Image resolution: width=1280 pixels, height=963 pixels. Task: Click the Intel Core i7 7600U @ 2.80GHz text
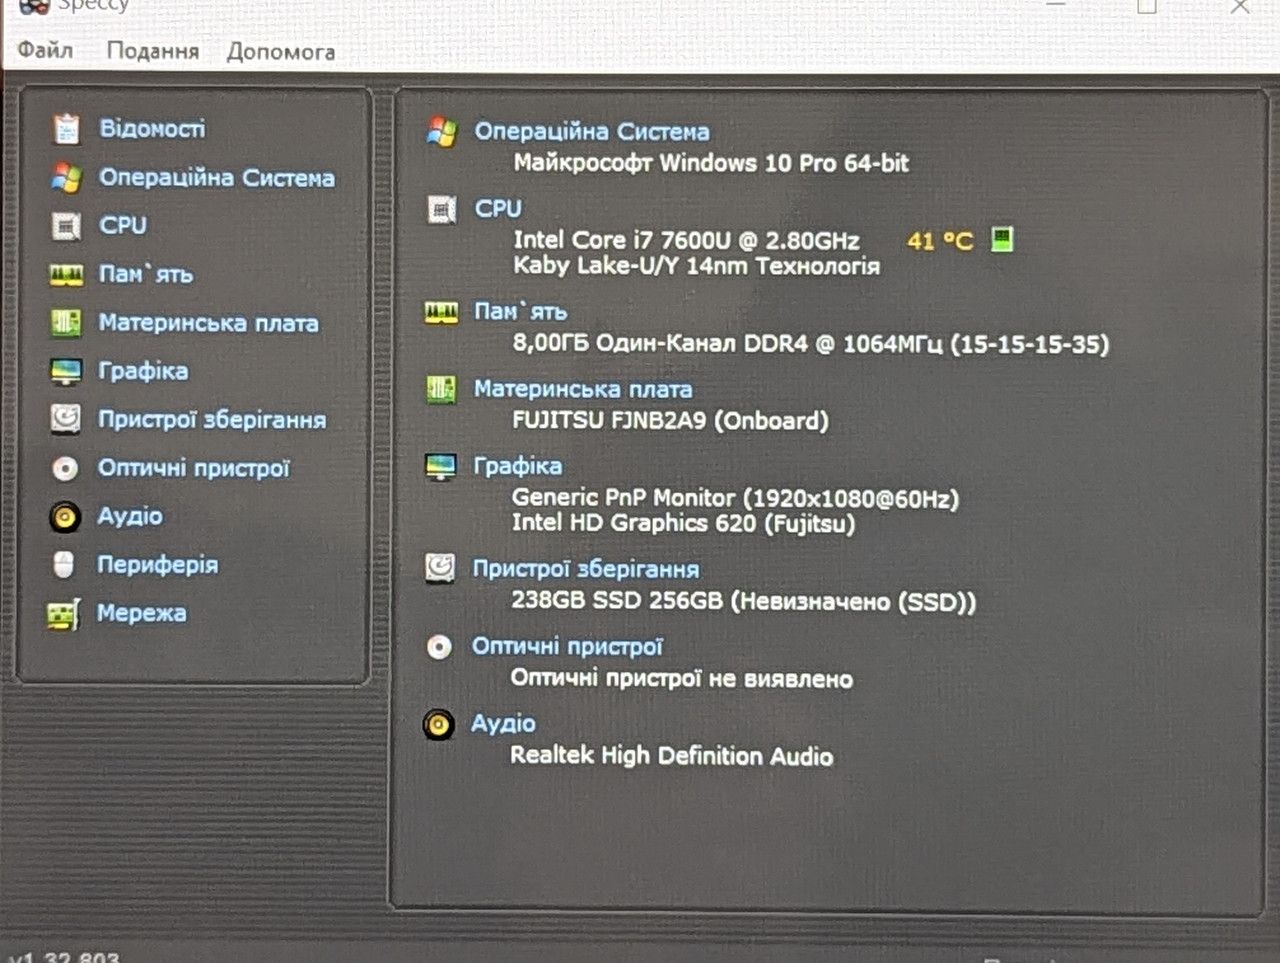click(x=686, y=240)
